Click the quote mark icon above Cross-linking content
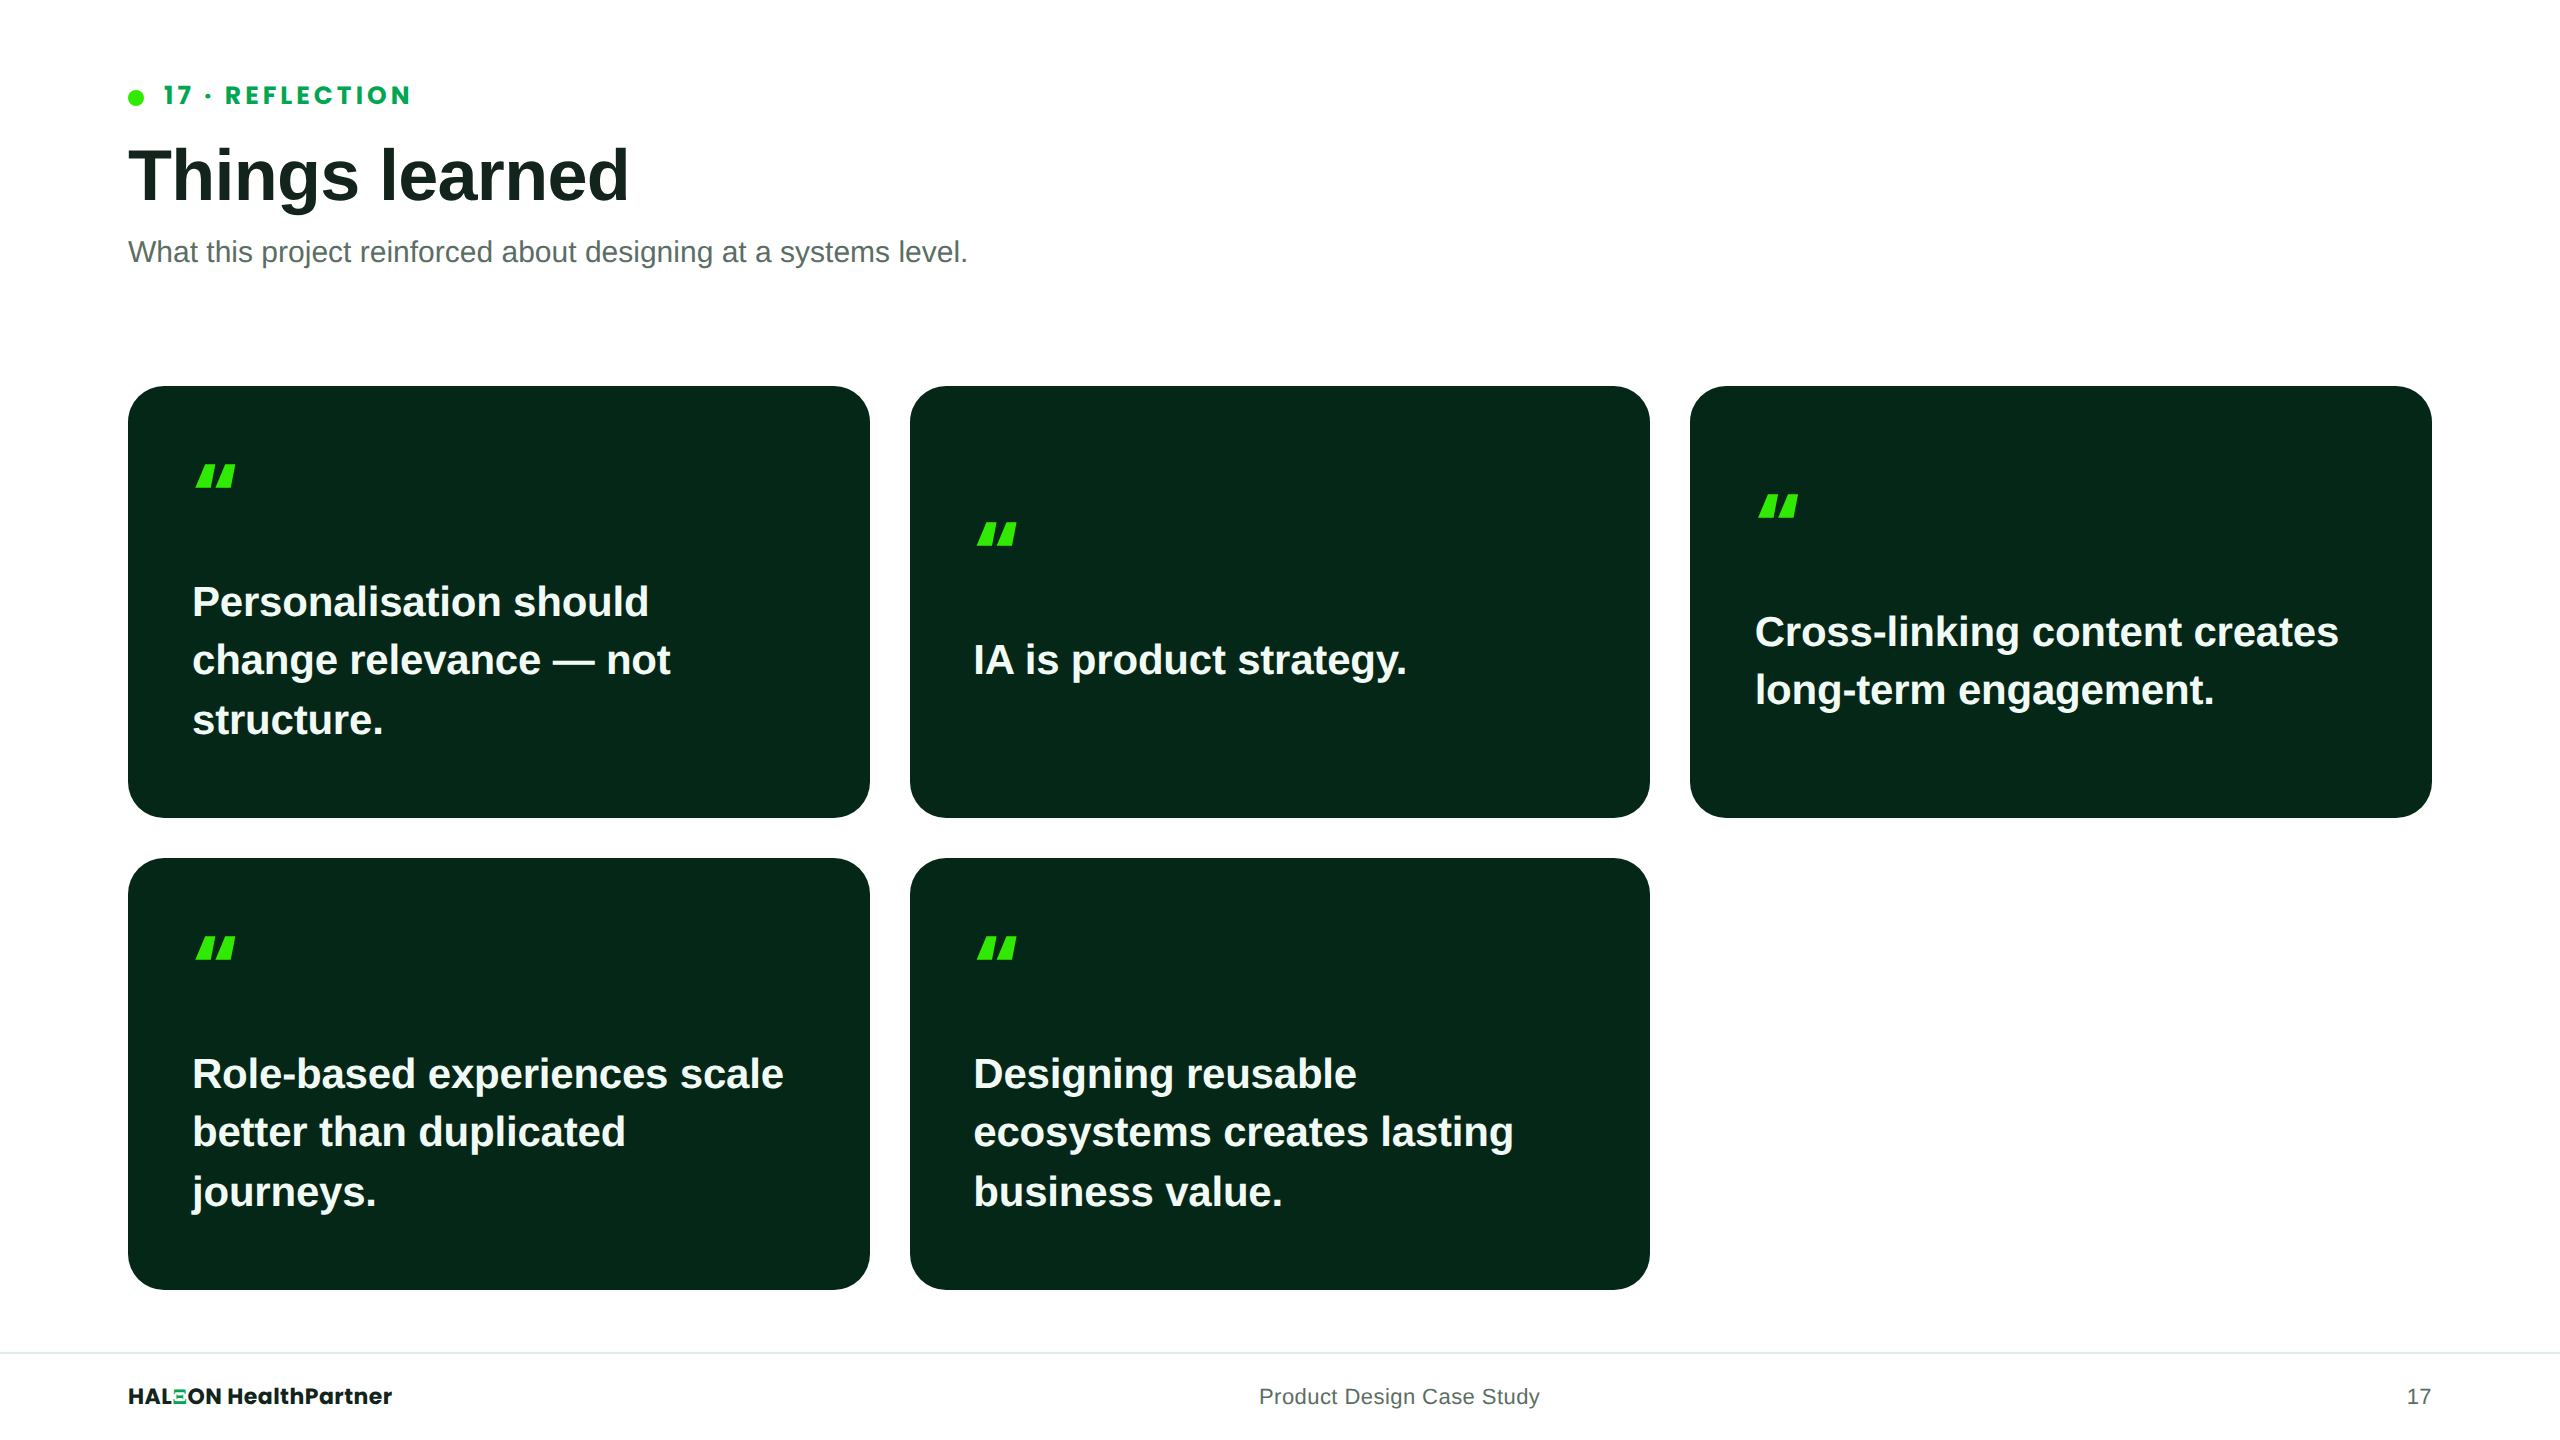This screenshot has height=1440, width=2560. (x=1778, y=506)
